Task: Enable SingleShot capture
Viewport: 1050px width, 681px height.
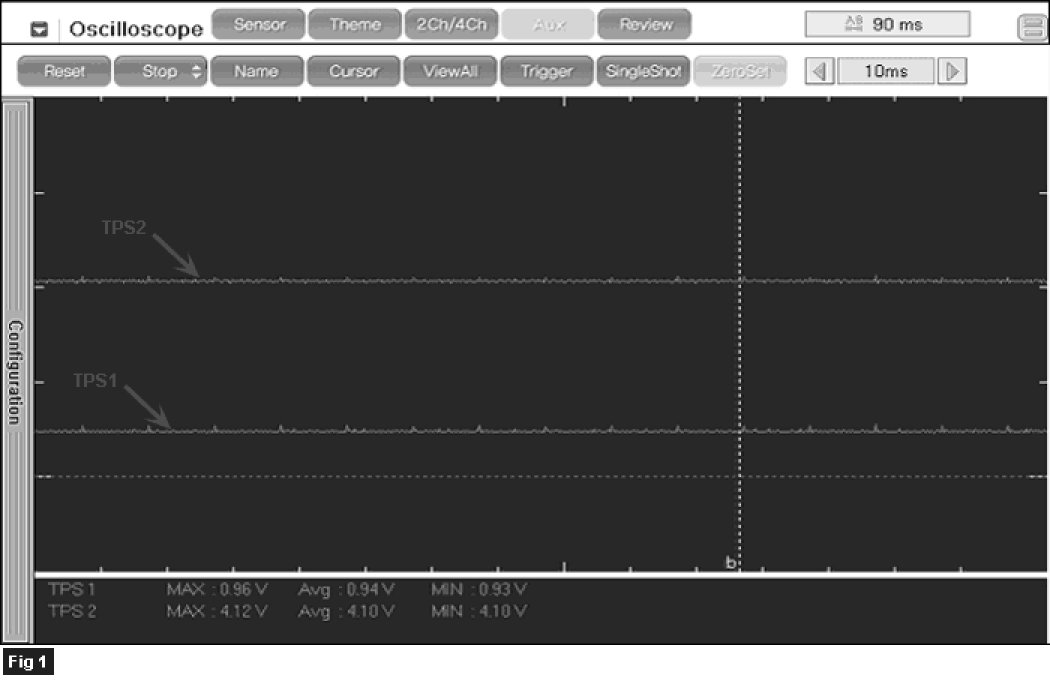Action: (643, 71)
